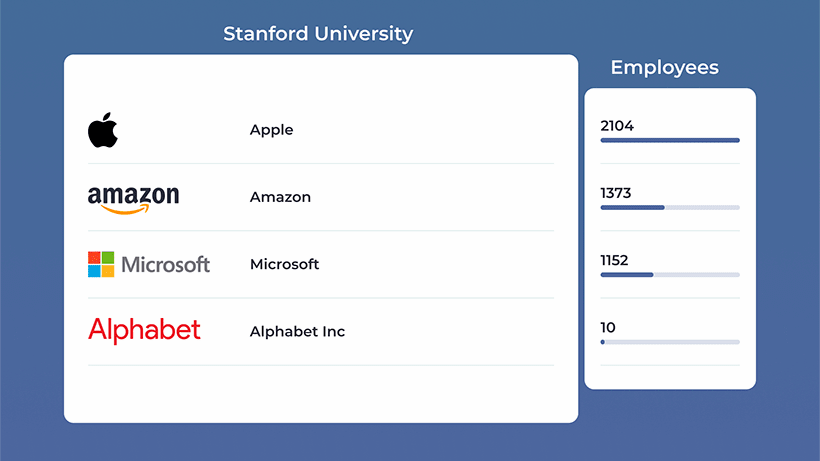
Task: Click the 10 employee count
Action: [608, 327]
